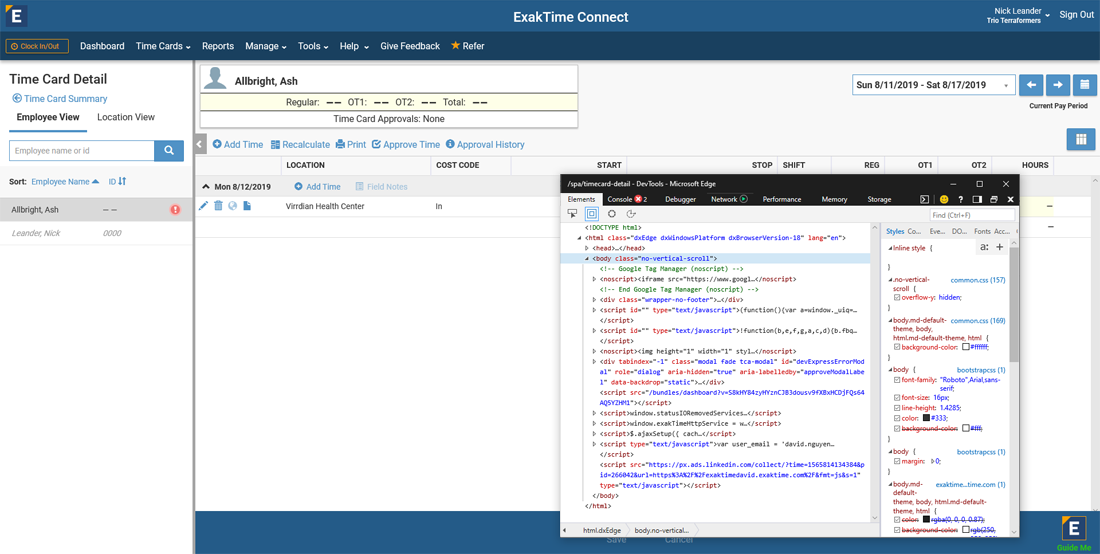Open the DevTools Debugger tab

[x=680, y=199]
